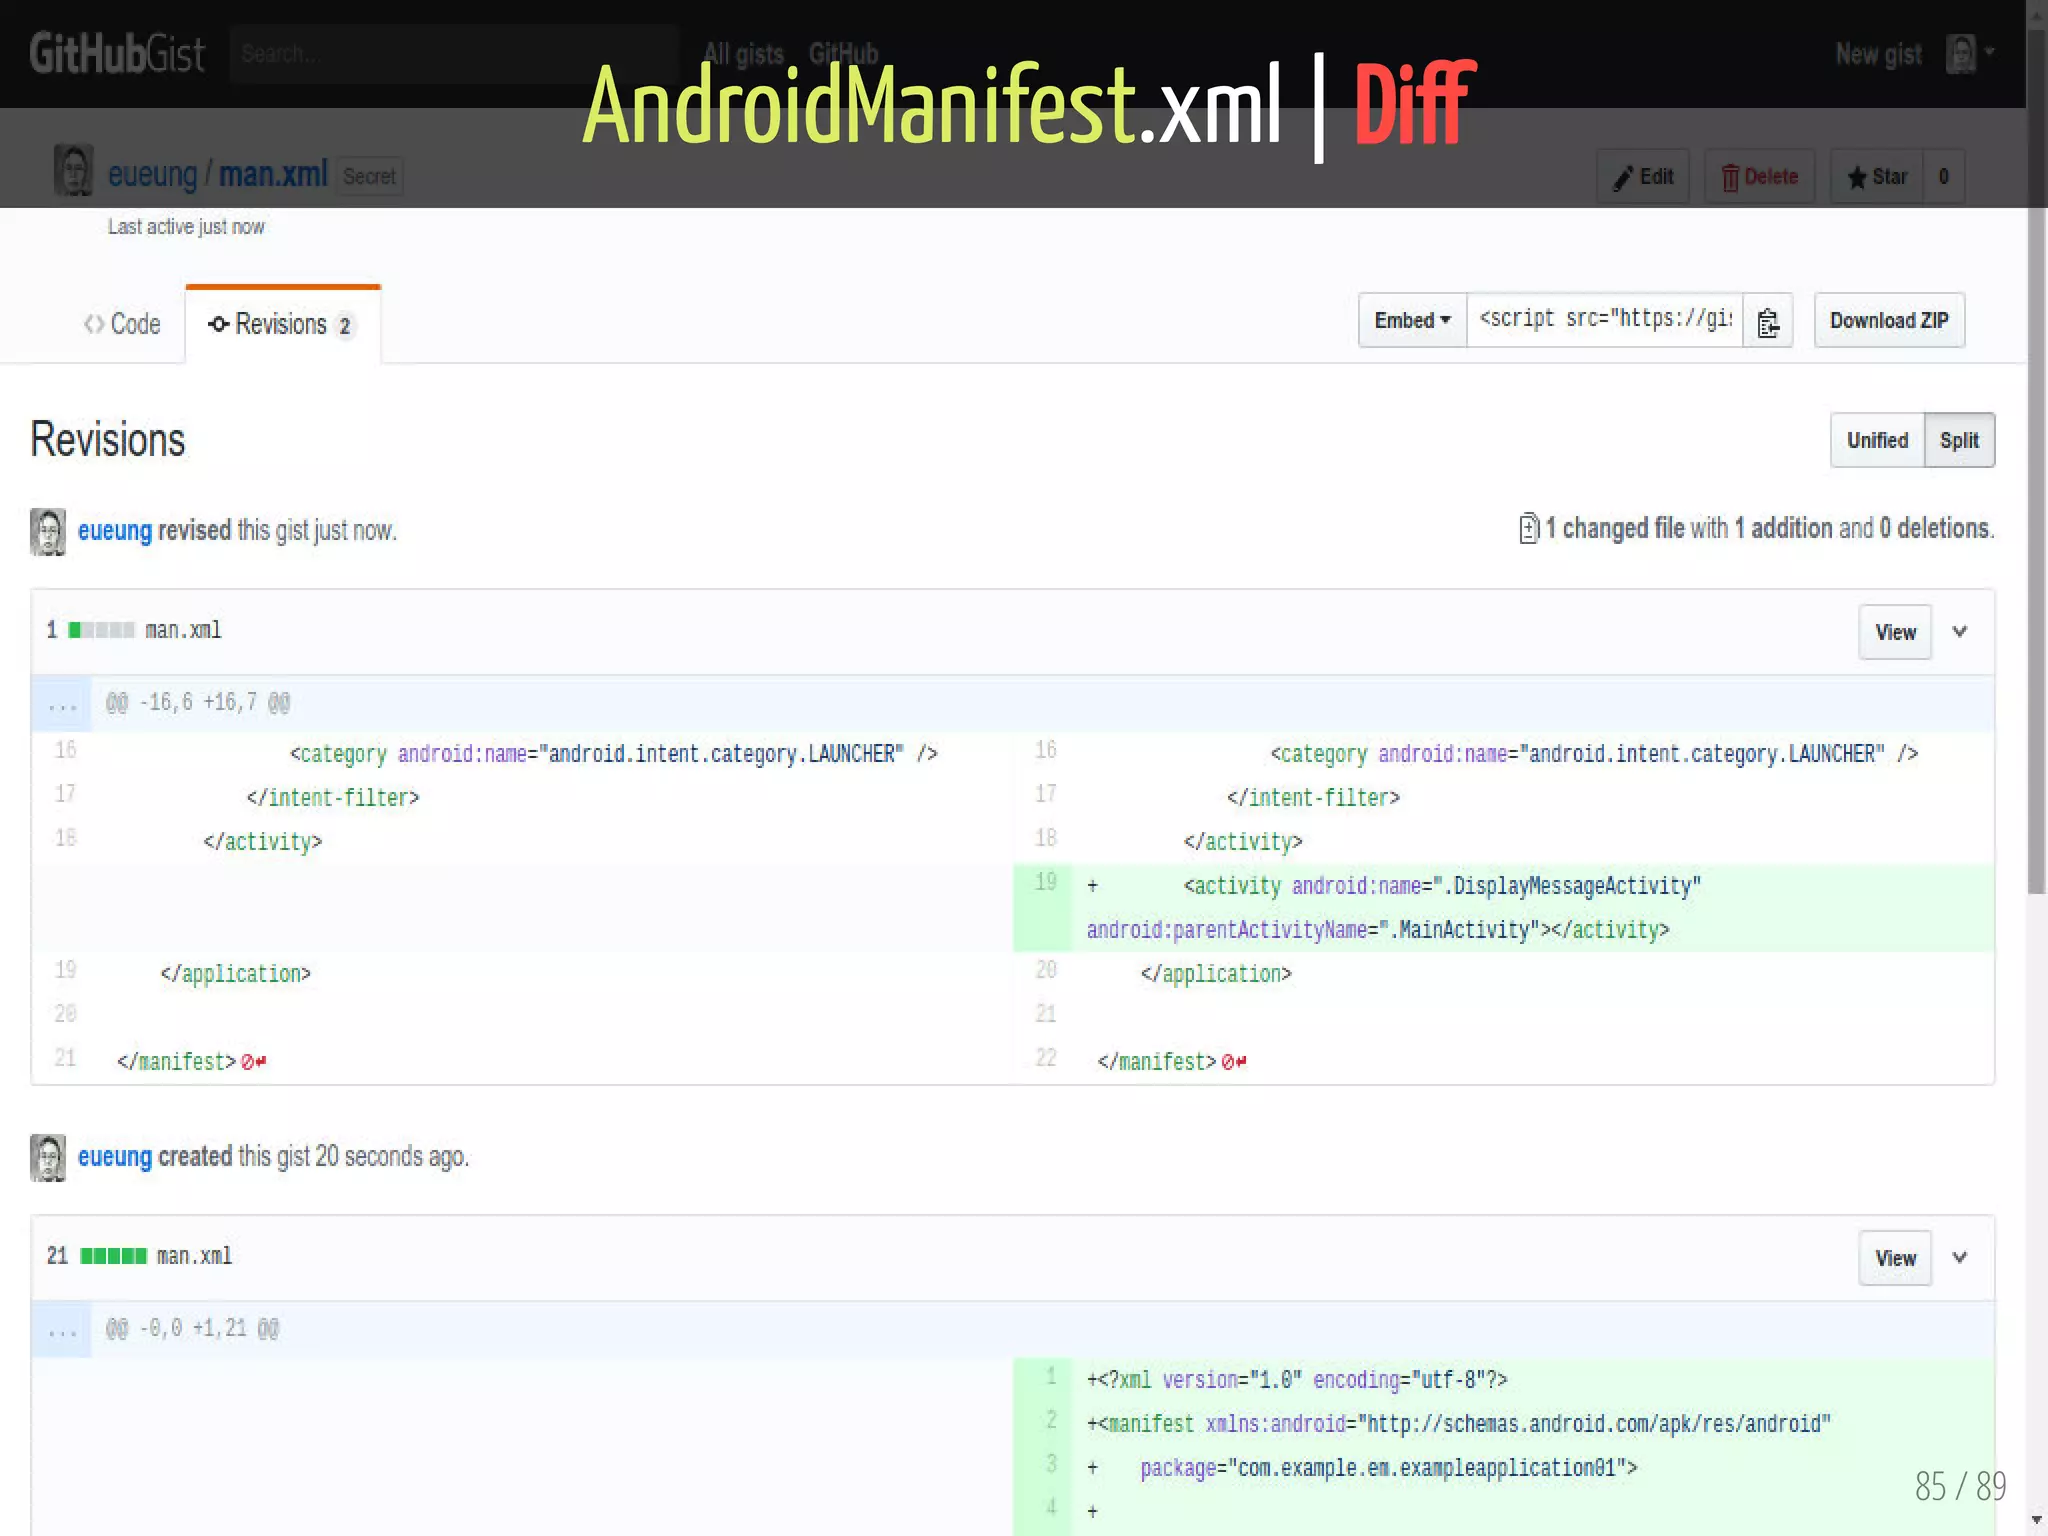The width and height of the screenshot is (2048, 1536).
Task: View man.xml in the first revision
Action: 1895,632
